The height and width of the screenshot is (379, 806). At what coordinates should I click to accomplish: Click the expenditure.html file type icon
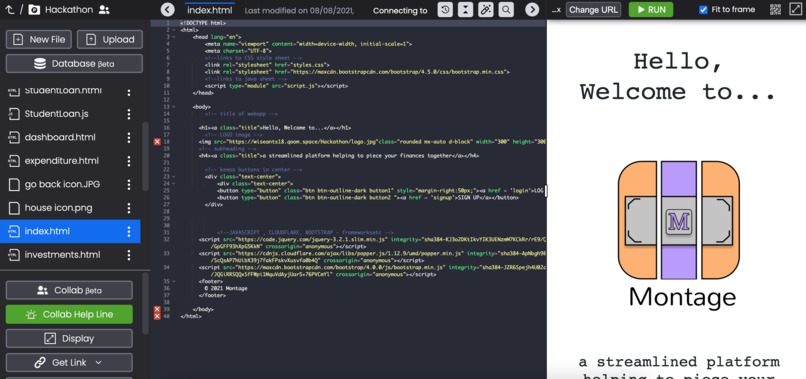[13, 161]
